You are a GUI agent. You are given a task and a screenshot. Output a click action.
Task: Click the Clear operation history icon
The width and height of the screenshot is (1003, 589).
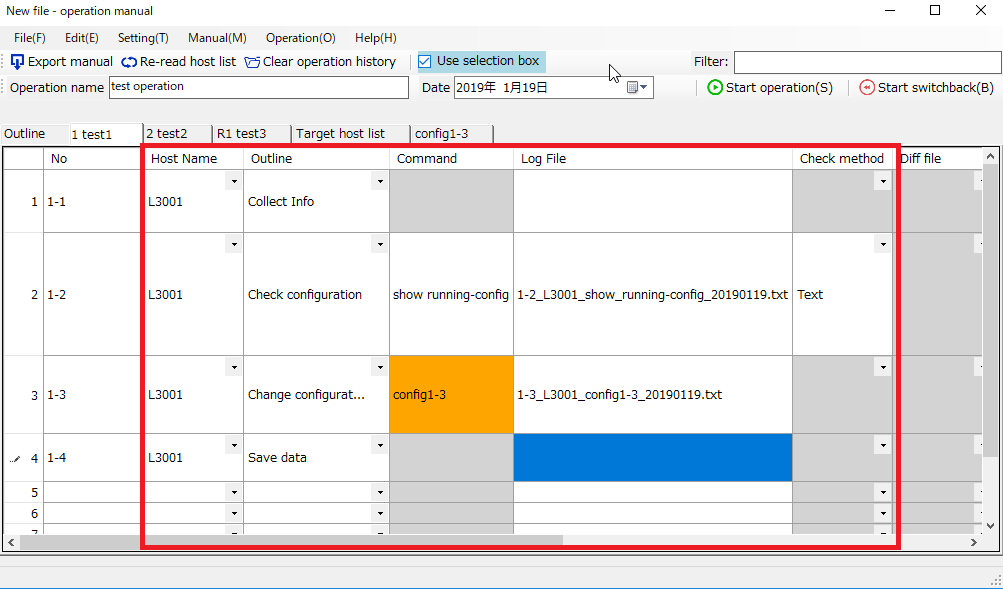(x=252, y=62)
